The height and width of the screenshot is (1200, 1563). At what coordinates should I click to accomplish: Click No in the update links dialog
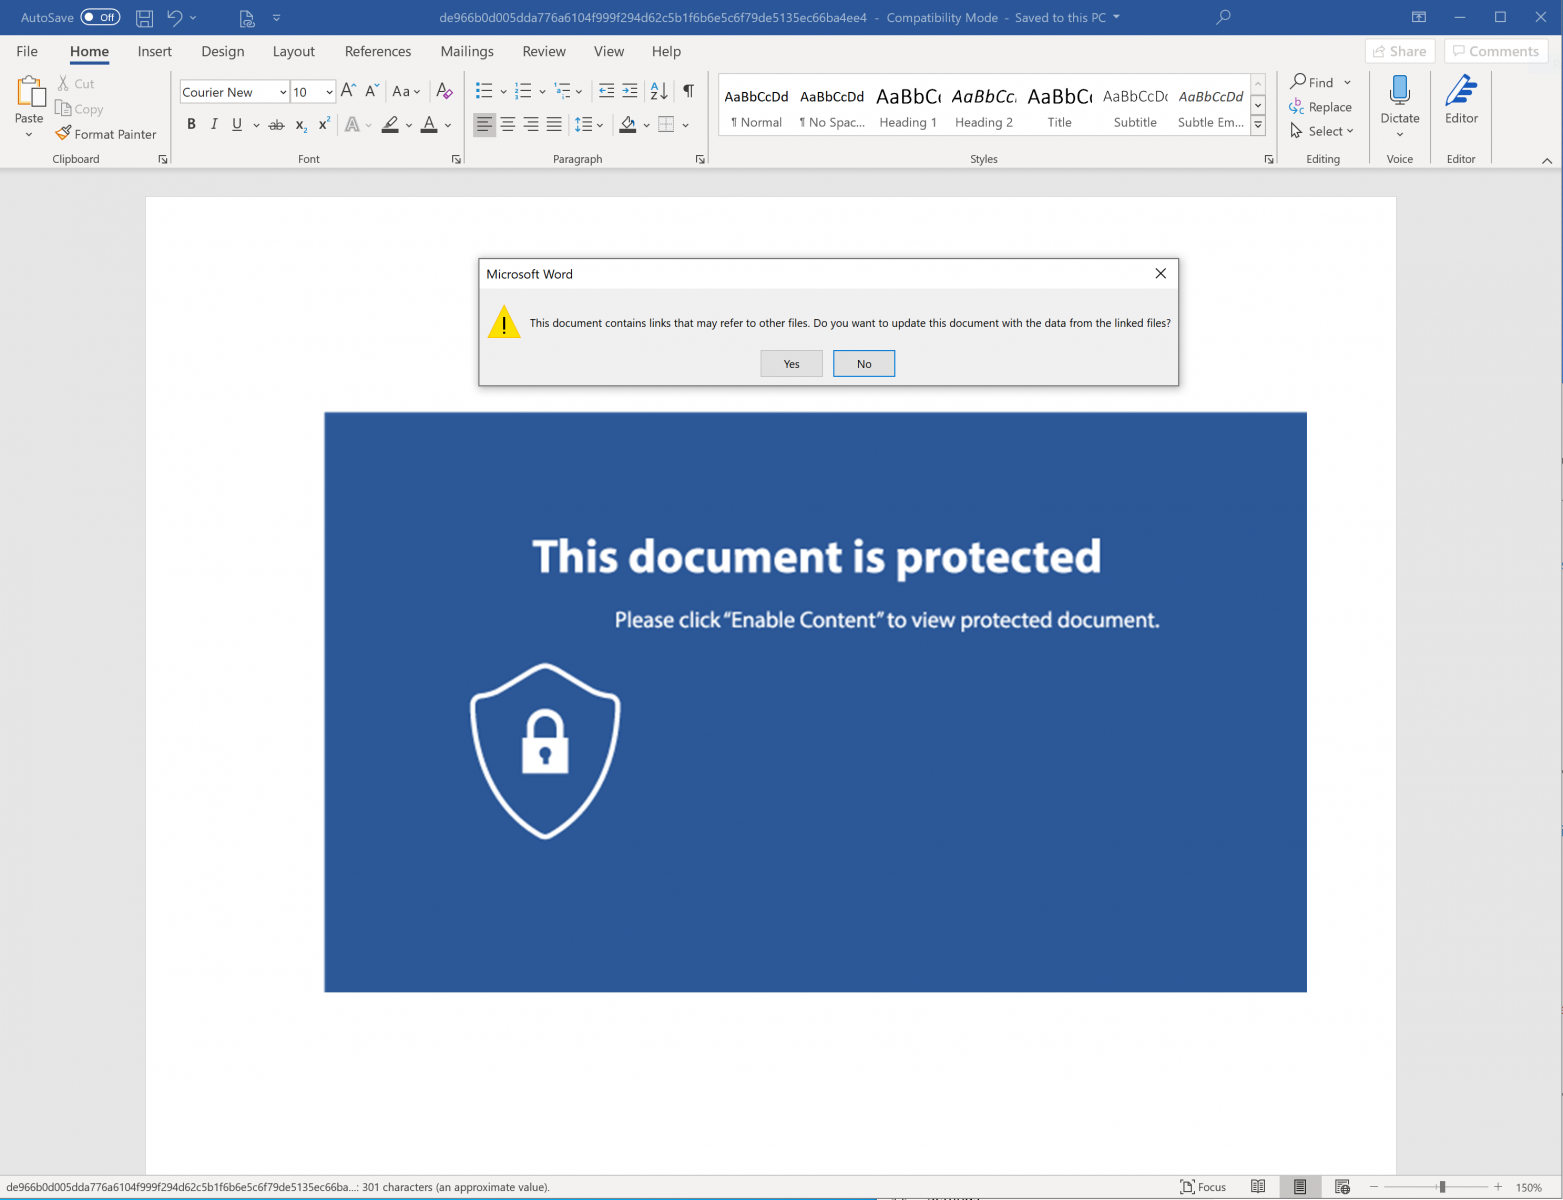click(x=863, y=364)
